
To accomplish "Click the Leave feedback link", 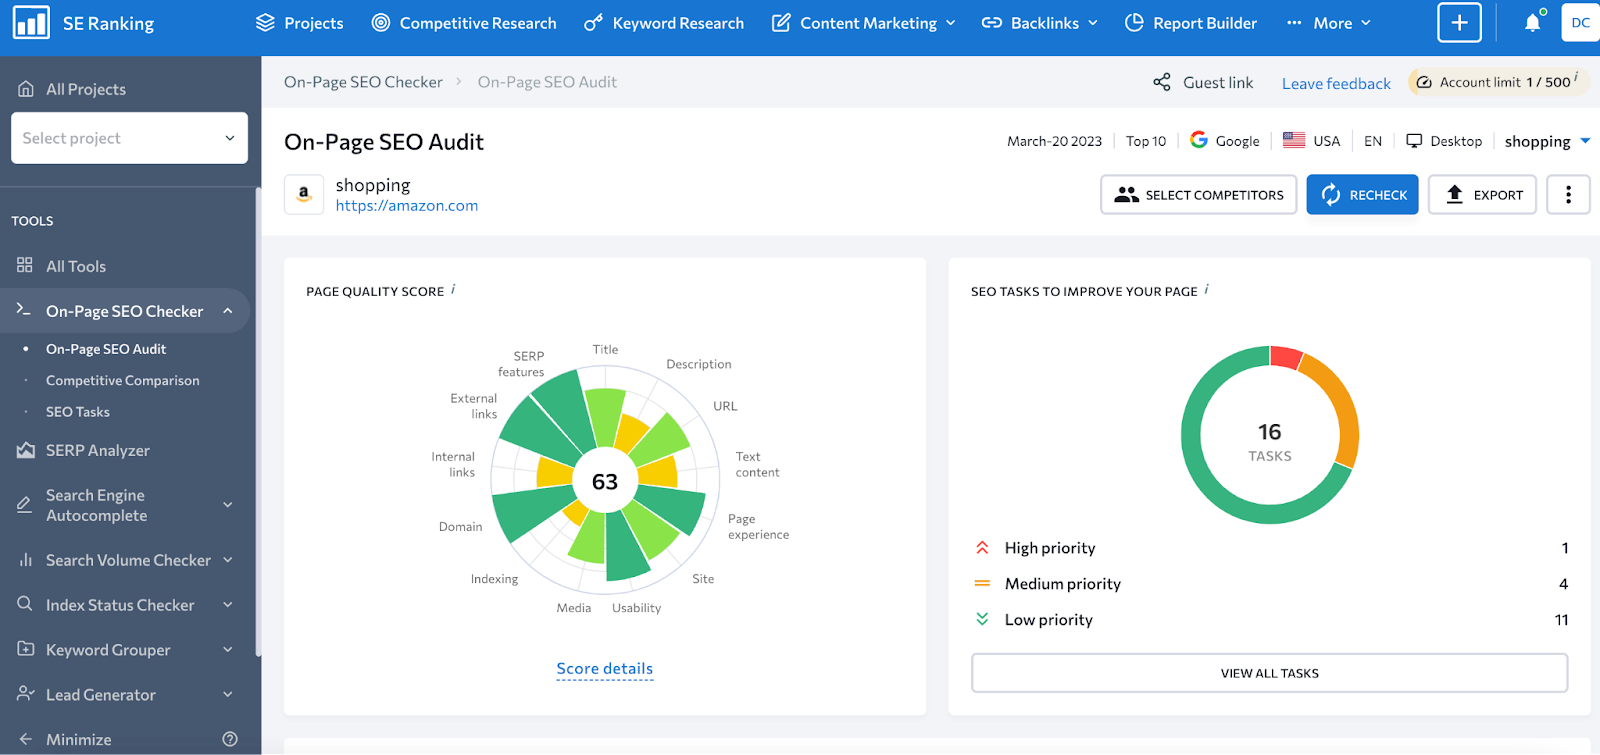I will (x=1336, y=83).
